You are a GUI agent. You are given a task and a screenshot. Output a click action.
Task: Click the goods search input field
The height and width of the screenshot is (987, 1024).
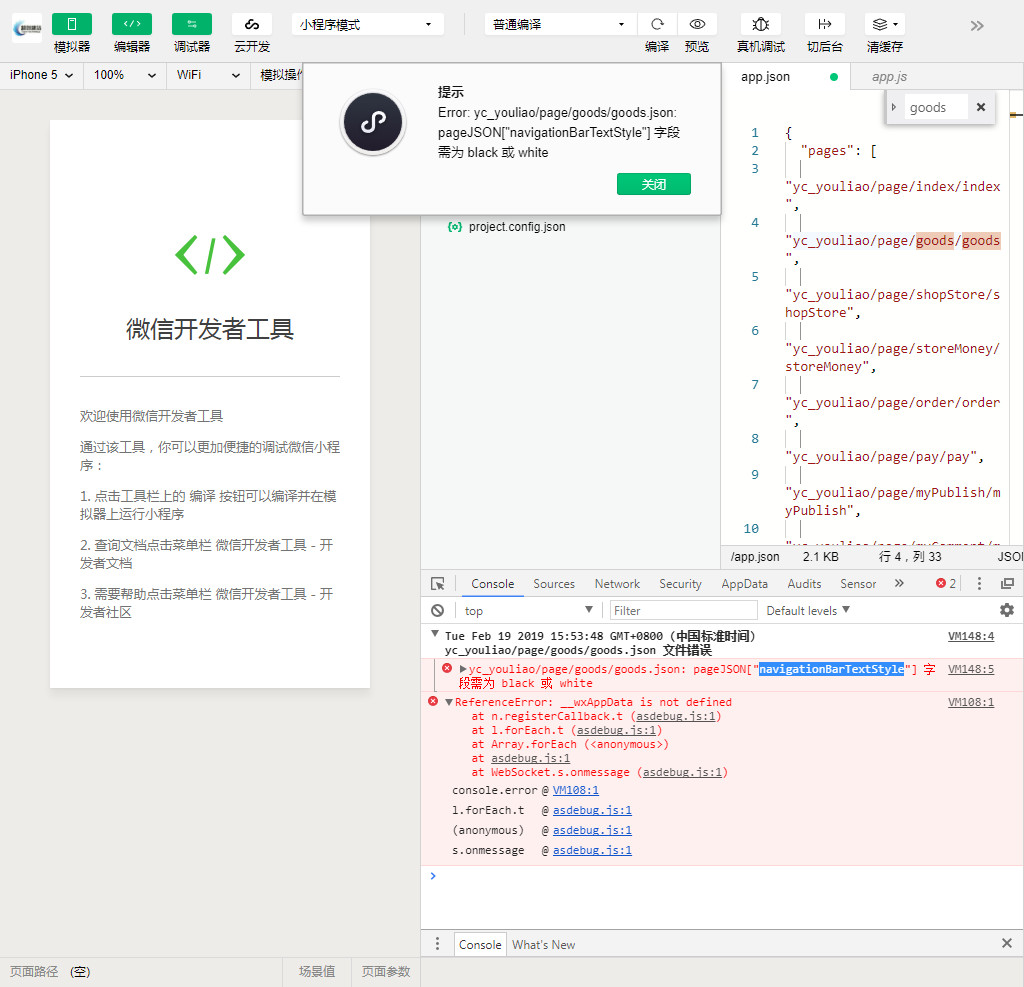(x=937, y=108)
